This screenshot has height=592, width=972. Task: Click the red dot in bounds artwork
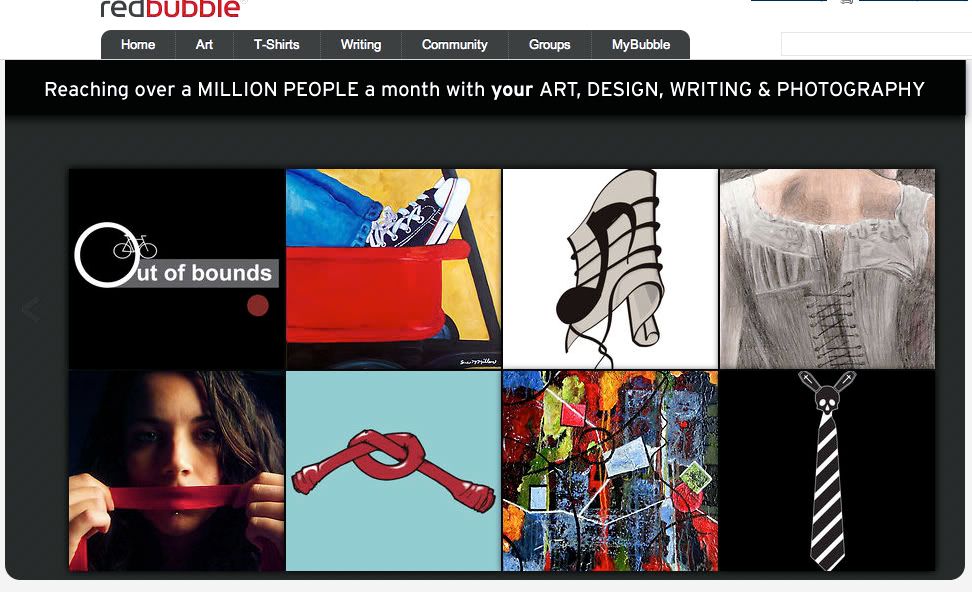point(258,306)
